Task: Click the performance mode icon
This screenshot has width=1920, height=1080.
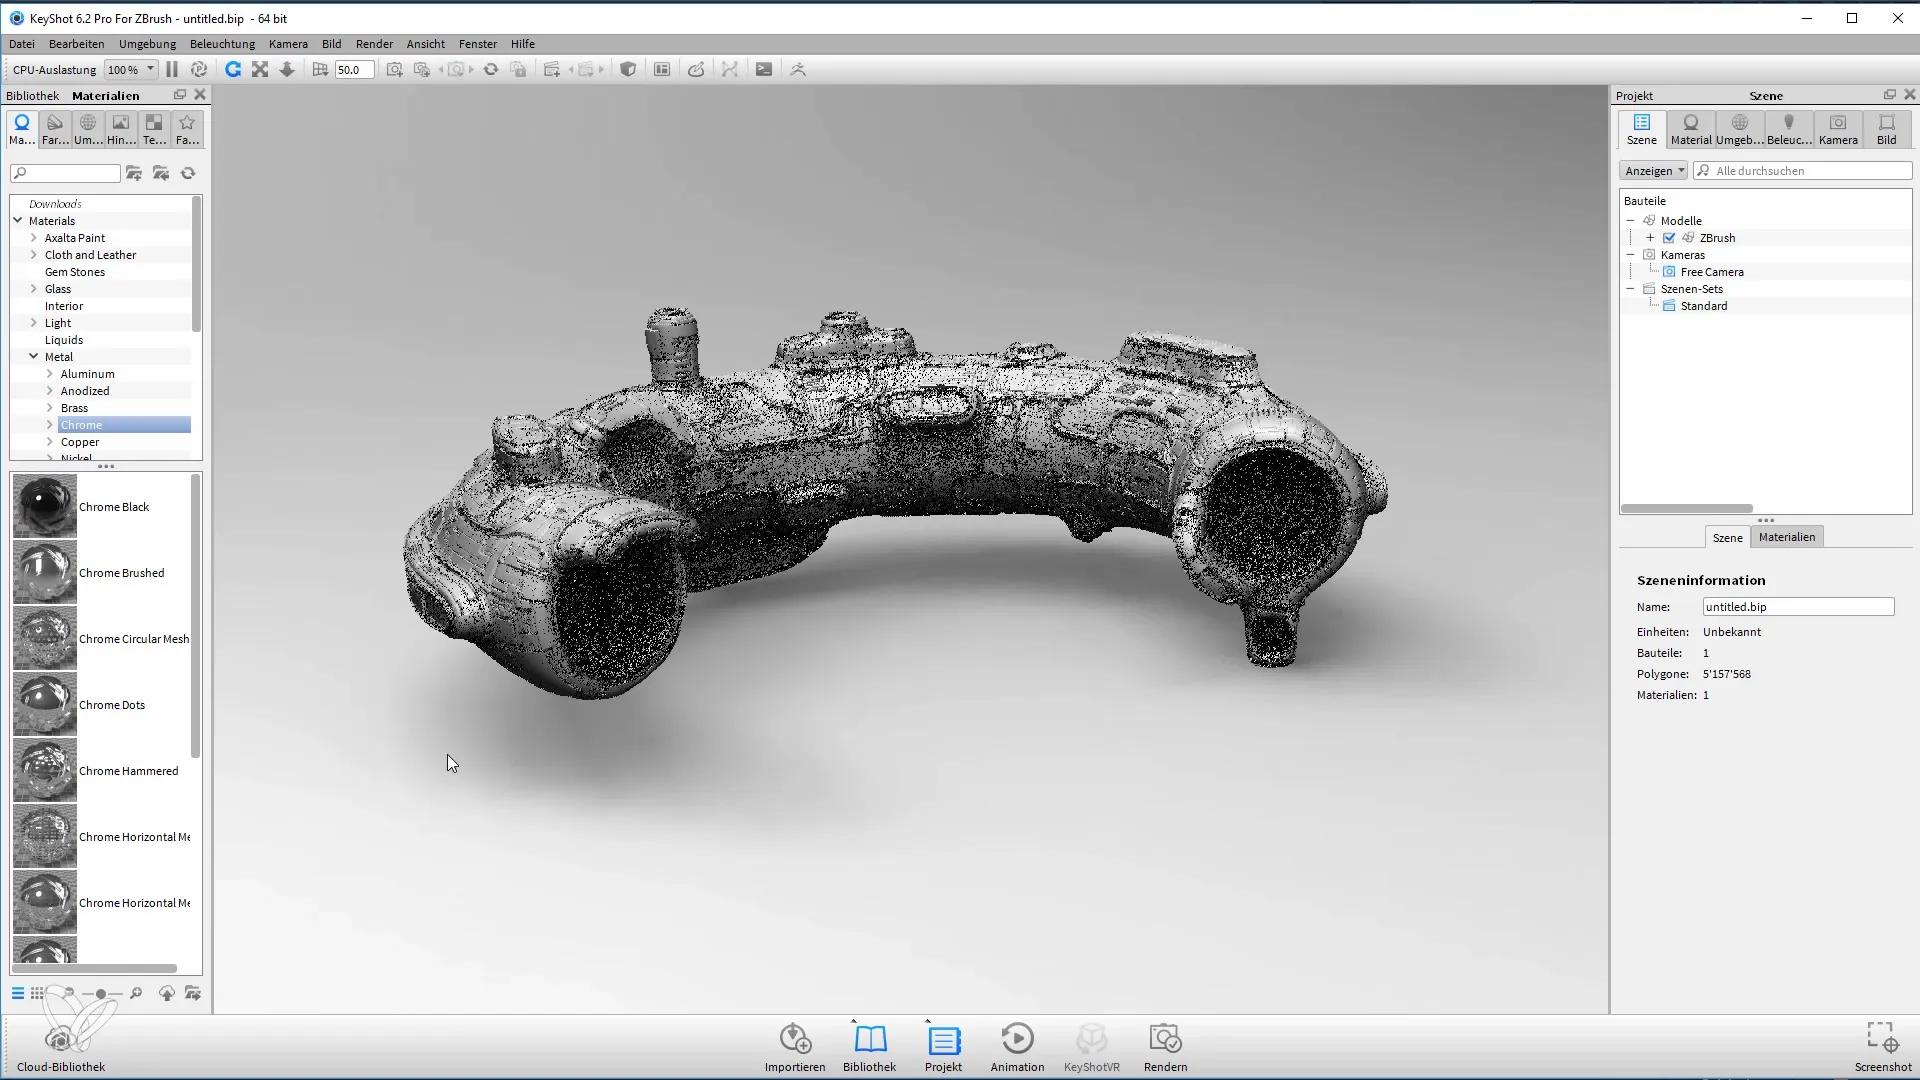Action: (199, 70)
